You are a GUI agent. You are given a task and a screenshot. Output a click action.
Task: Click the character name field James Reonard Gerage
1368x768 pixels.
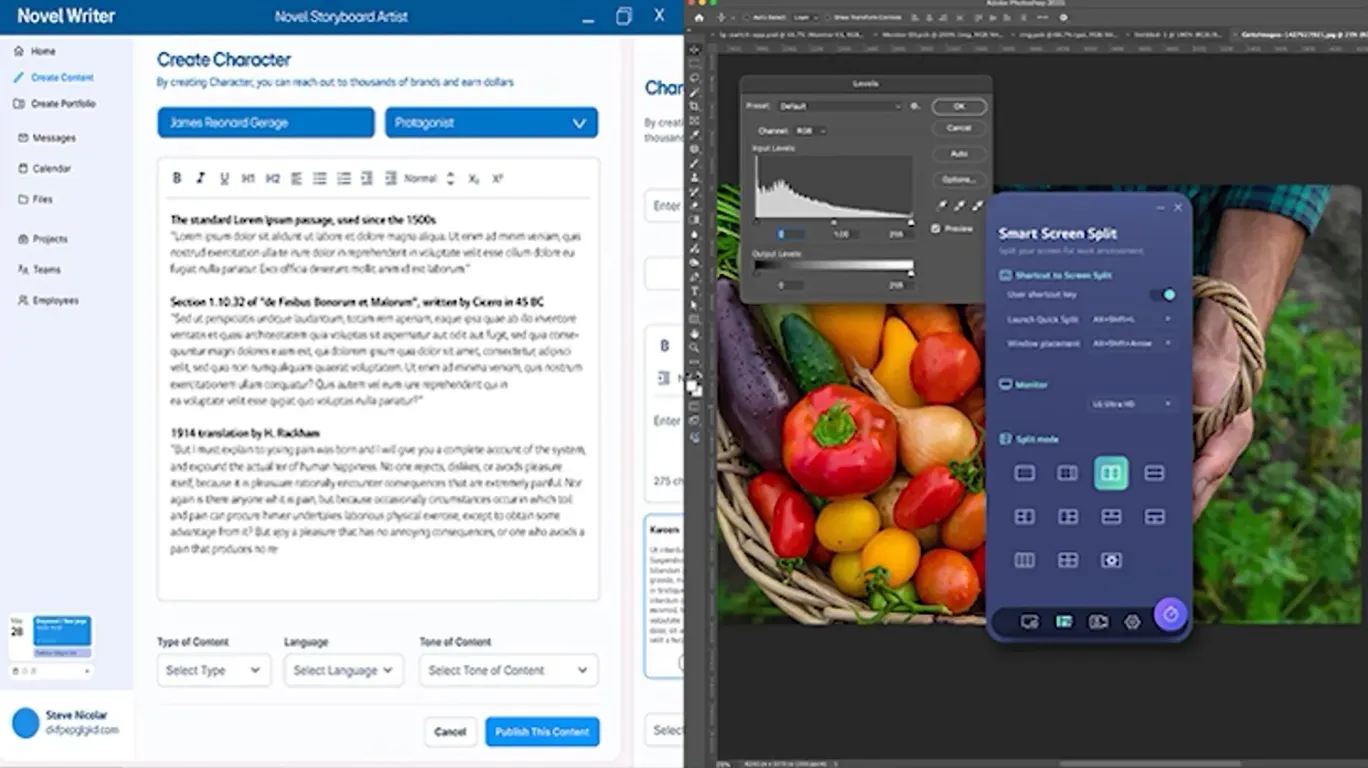[265, 123]
